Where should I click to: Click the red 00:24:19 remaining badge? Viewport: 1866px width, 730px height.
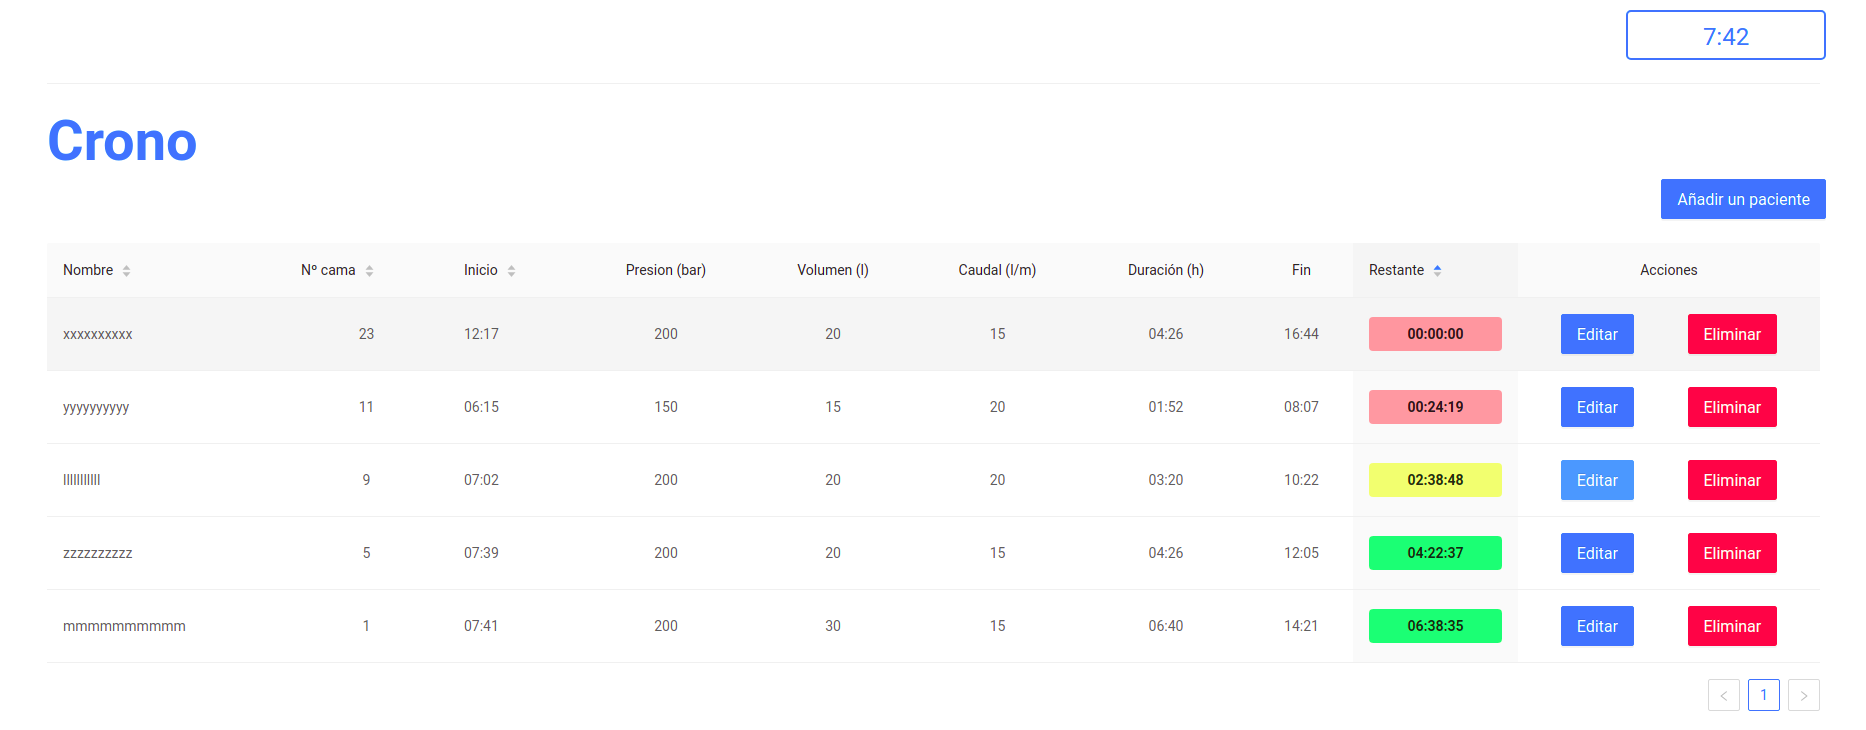(x=1435, y=407)
